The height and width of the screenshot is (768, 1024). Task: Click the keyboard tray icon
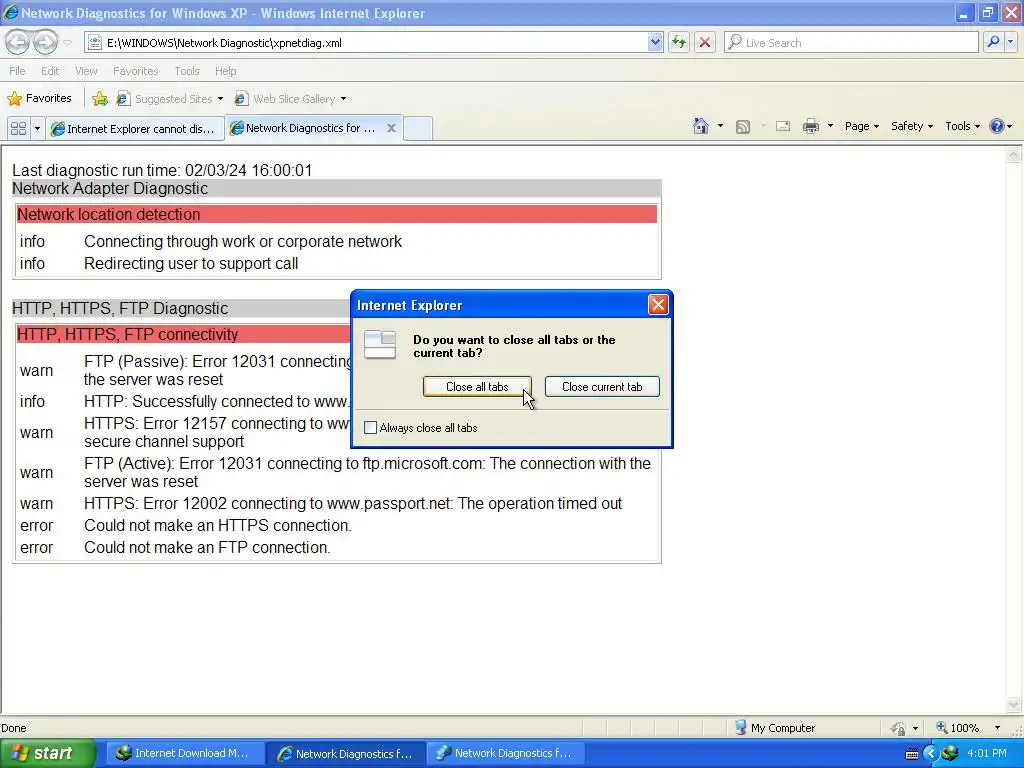[x=912, y=754]
